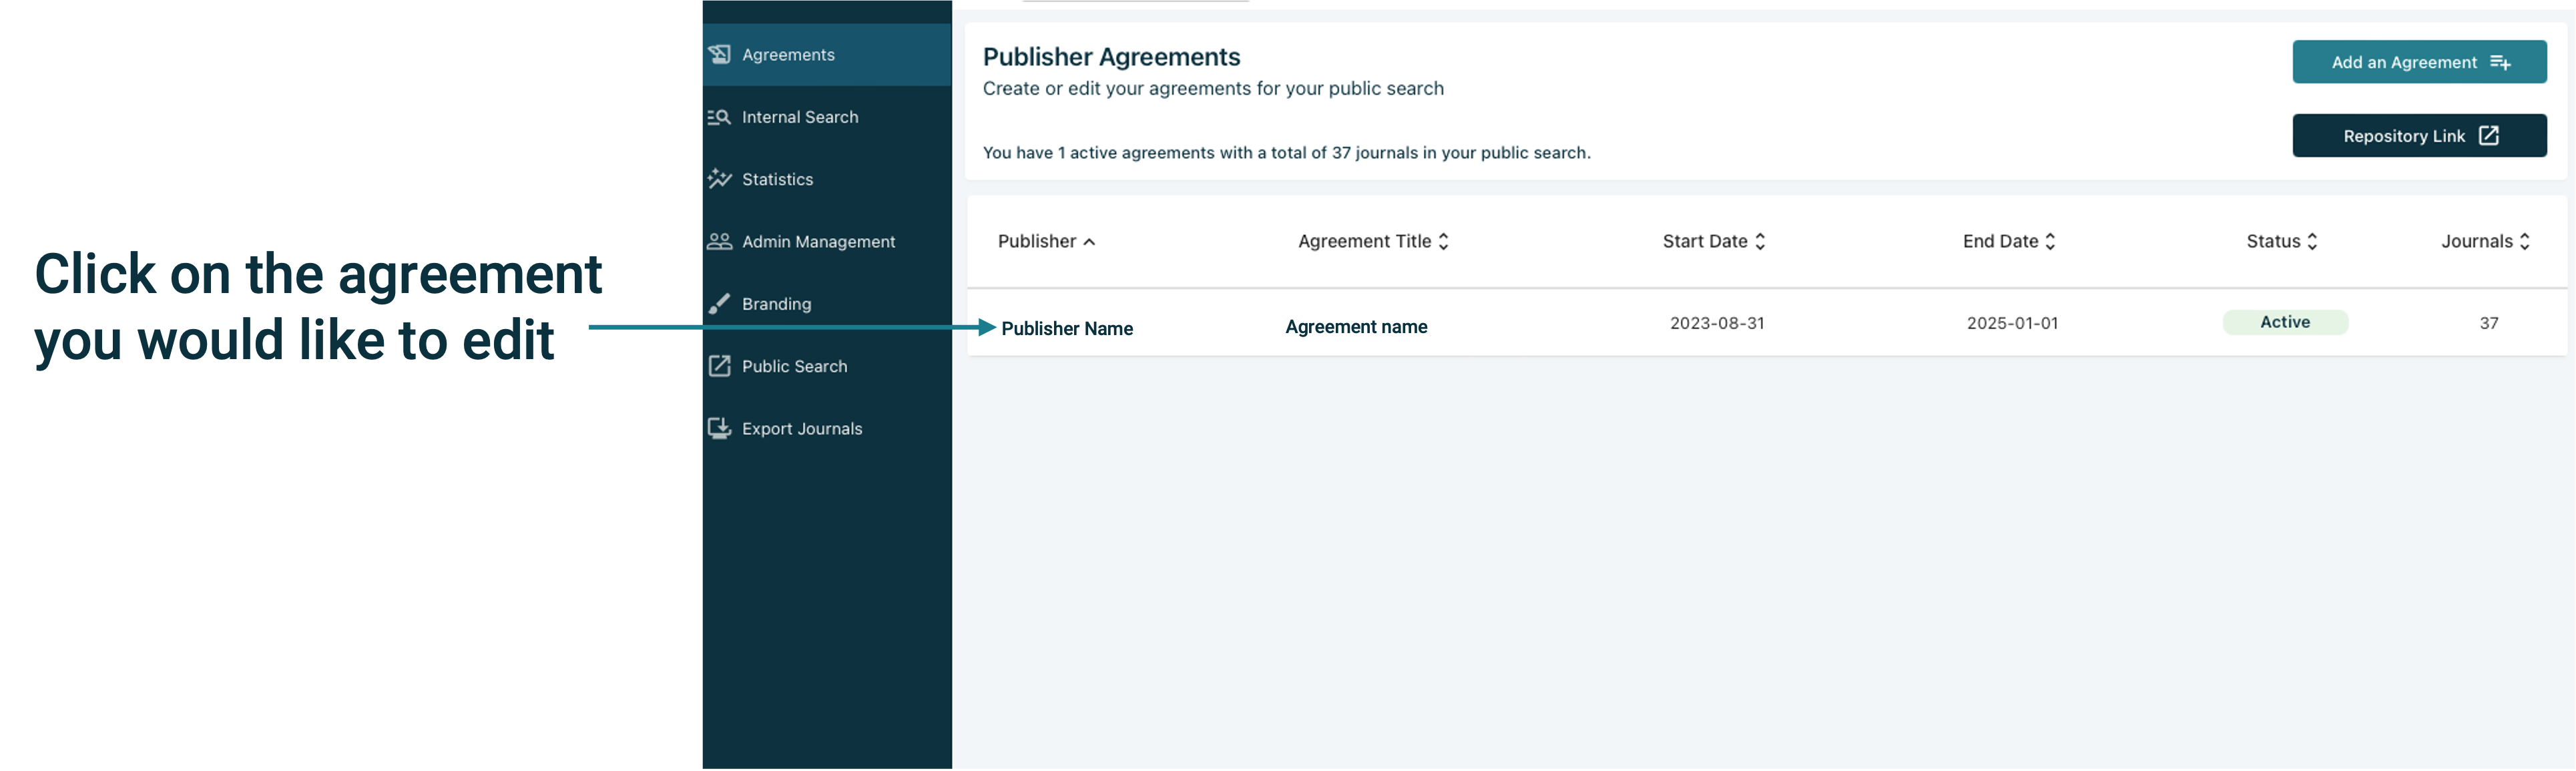Select the Agreements icon in the sidebar

720,55
